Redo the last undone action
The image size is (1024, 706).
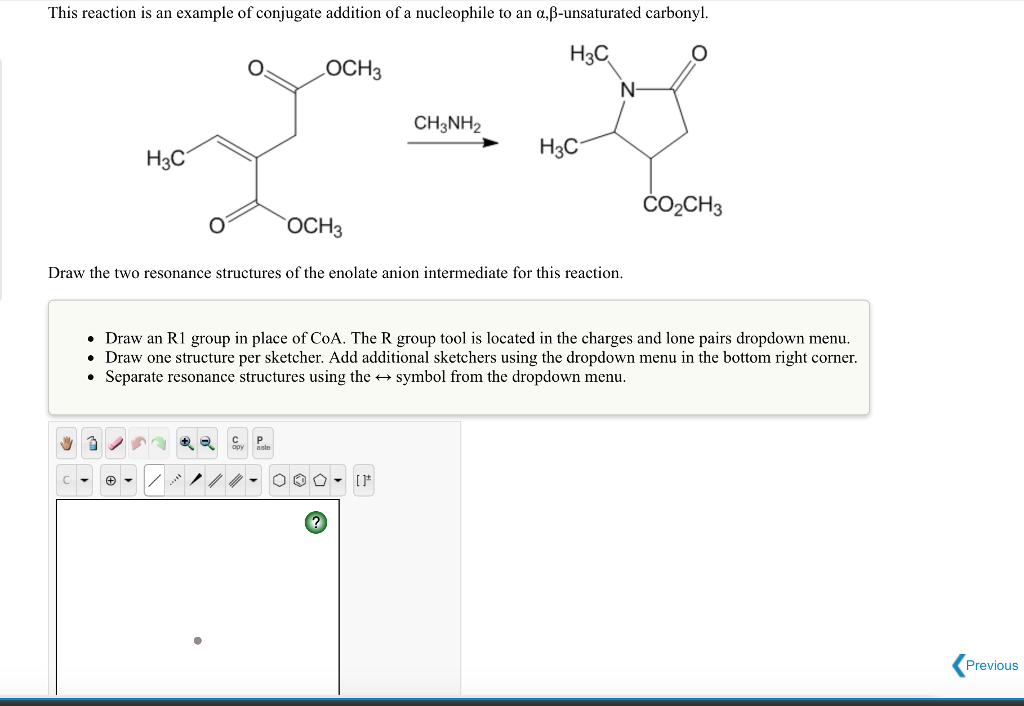(x=160, y=443)
